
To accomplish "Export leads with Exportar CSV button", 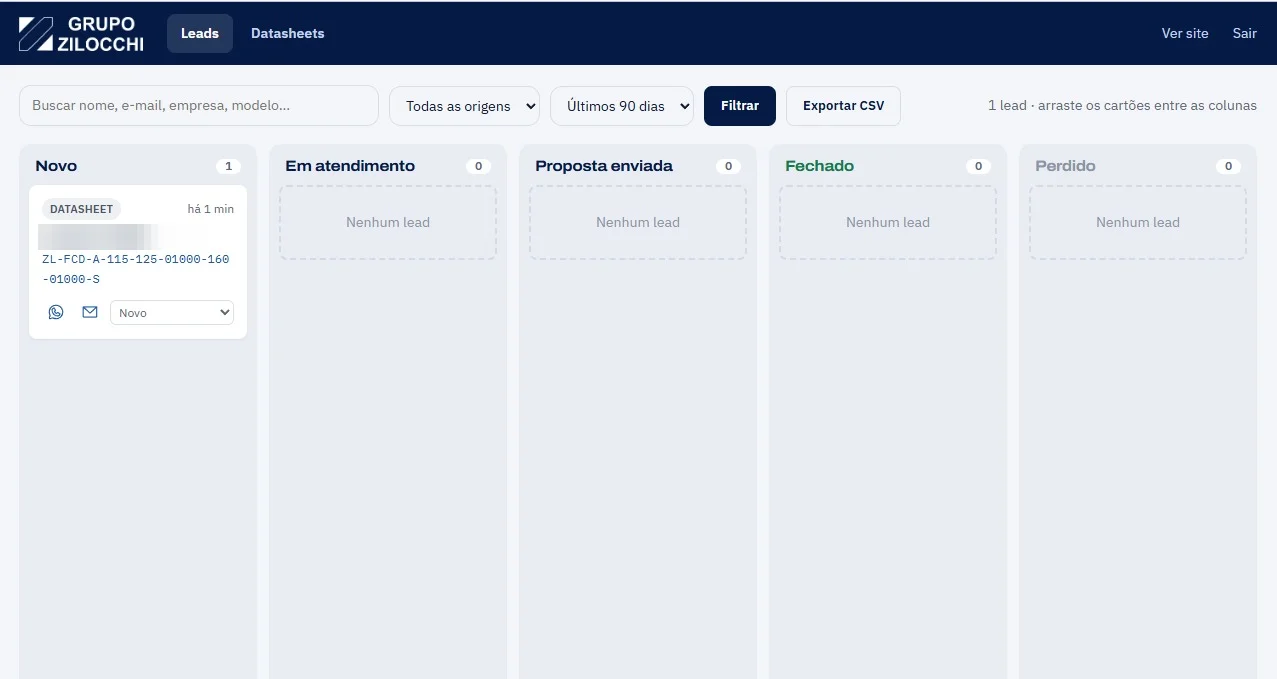I will [844, 106].
